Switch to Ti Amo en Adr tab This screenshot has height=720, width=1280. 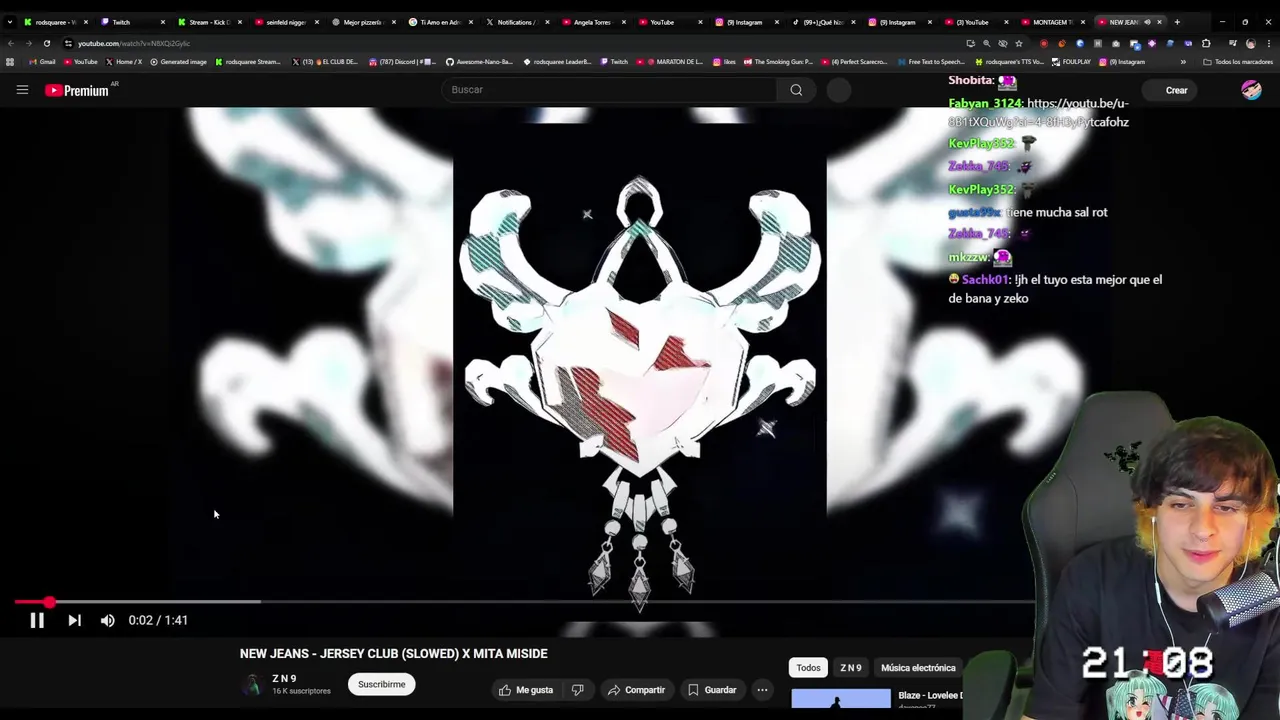click(440, 22)
